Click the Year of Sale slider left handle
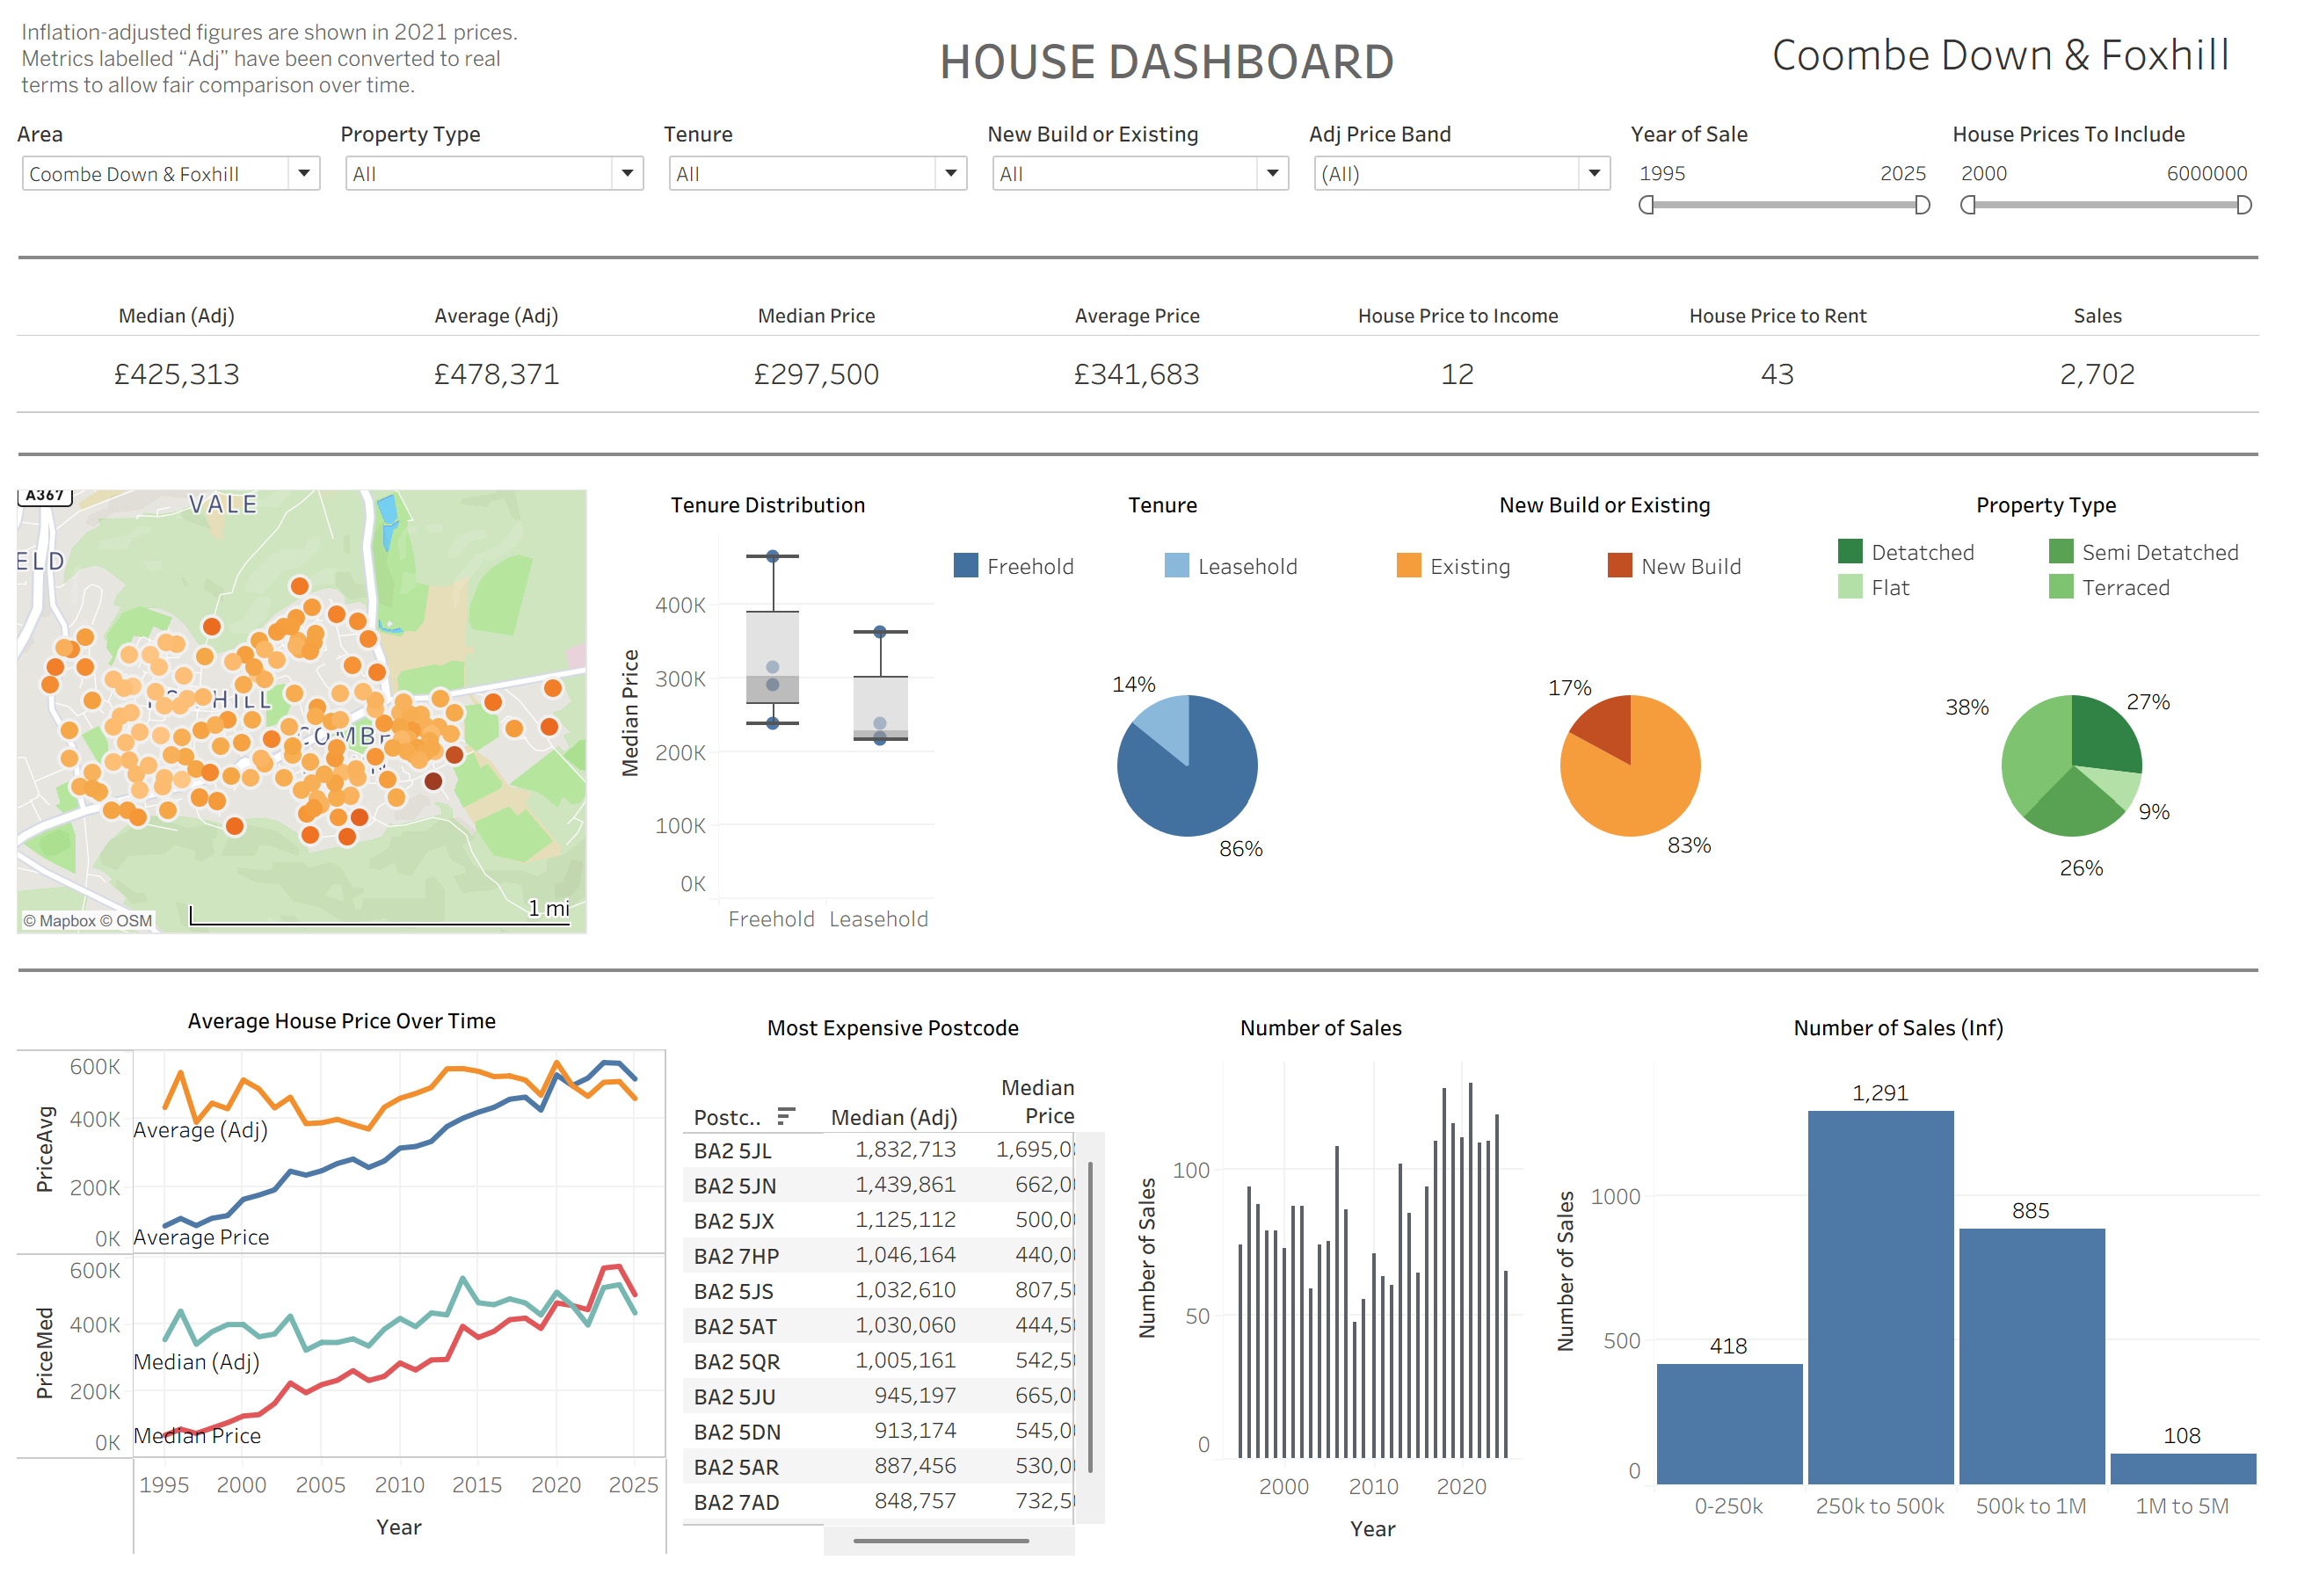Viewport: 2319px width, 1596px height. click(x=1647, y=206)
